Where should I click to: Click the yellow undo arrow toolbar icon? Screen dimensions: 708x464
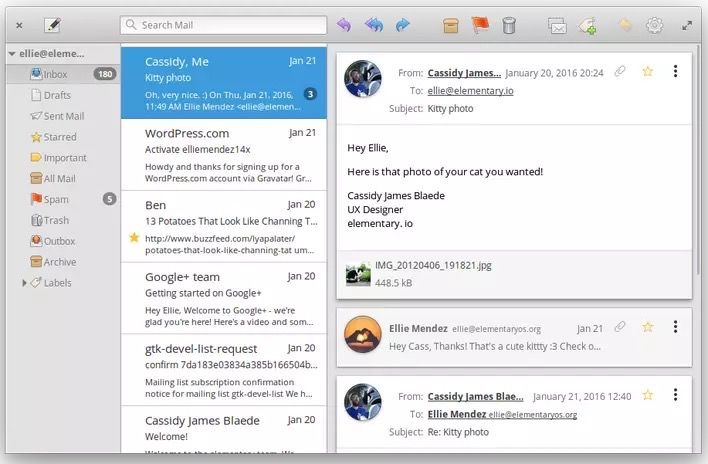pyautogui.click(x=625, y=25)
